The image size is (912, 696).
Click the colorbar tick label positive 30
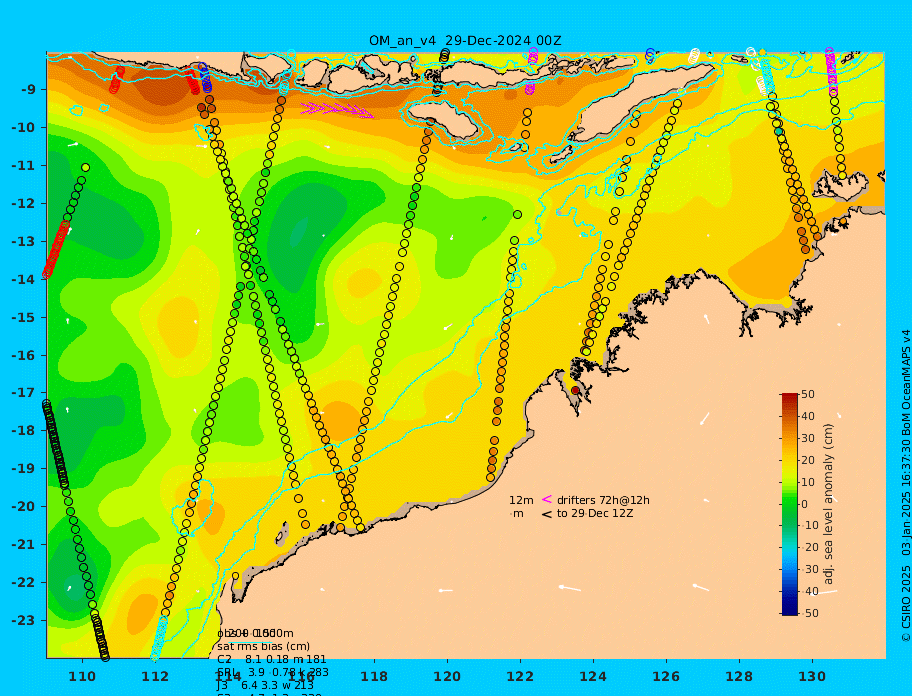(808, 438)
